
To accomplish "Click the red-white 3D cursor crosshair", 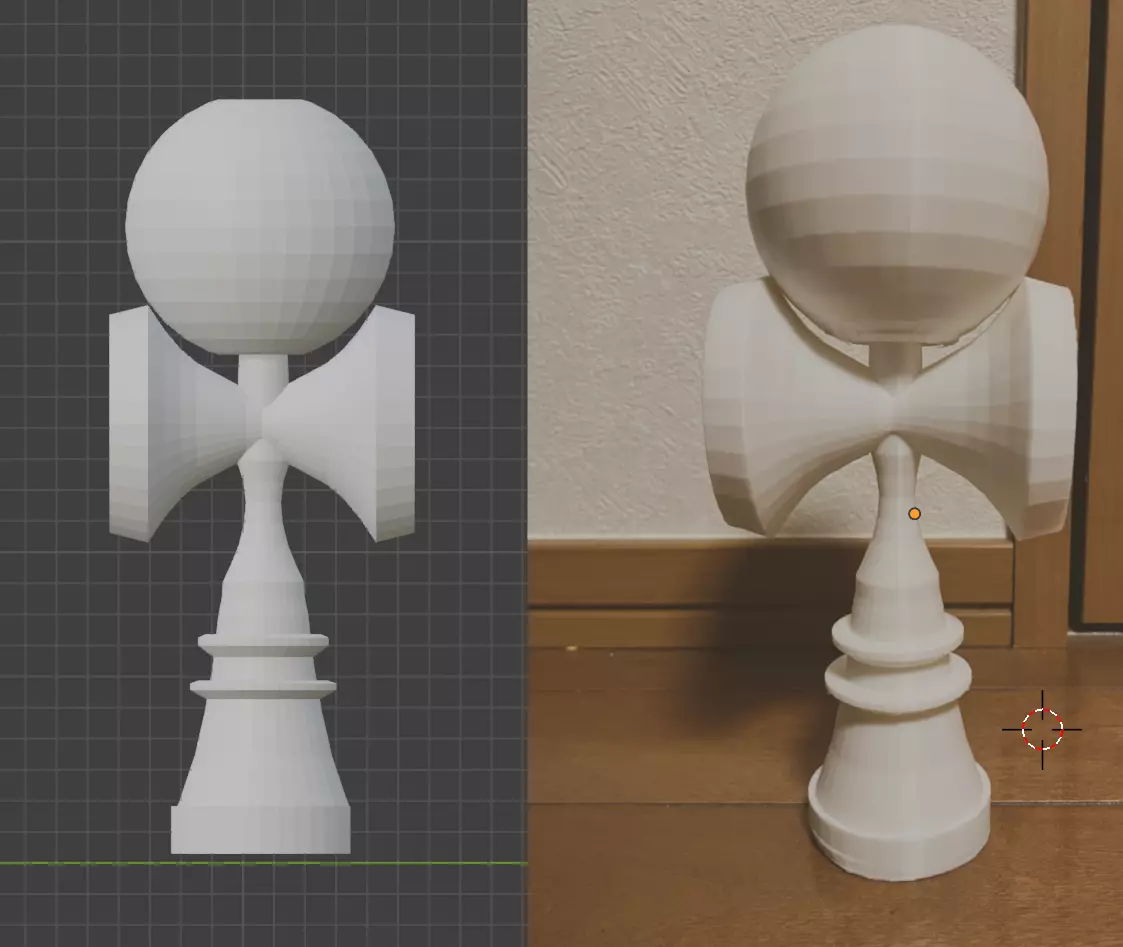I will (x=1042, y=730).
